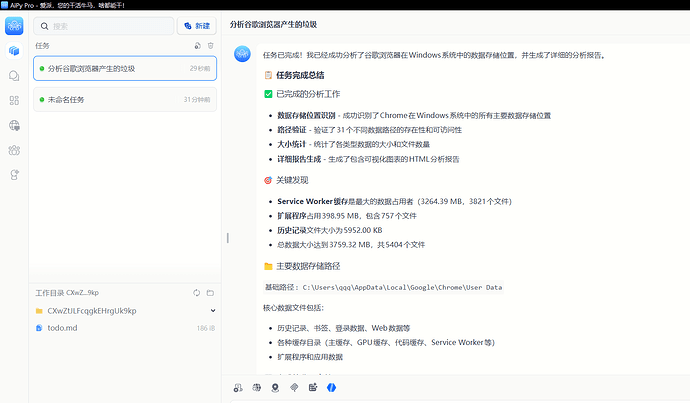Click the 任务 section label

pyautogui.click(x=42, y=46)
